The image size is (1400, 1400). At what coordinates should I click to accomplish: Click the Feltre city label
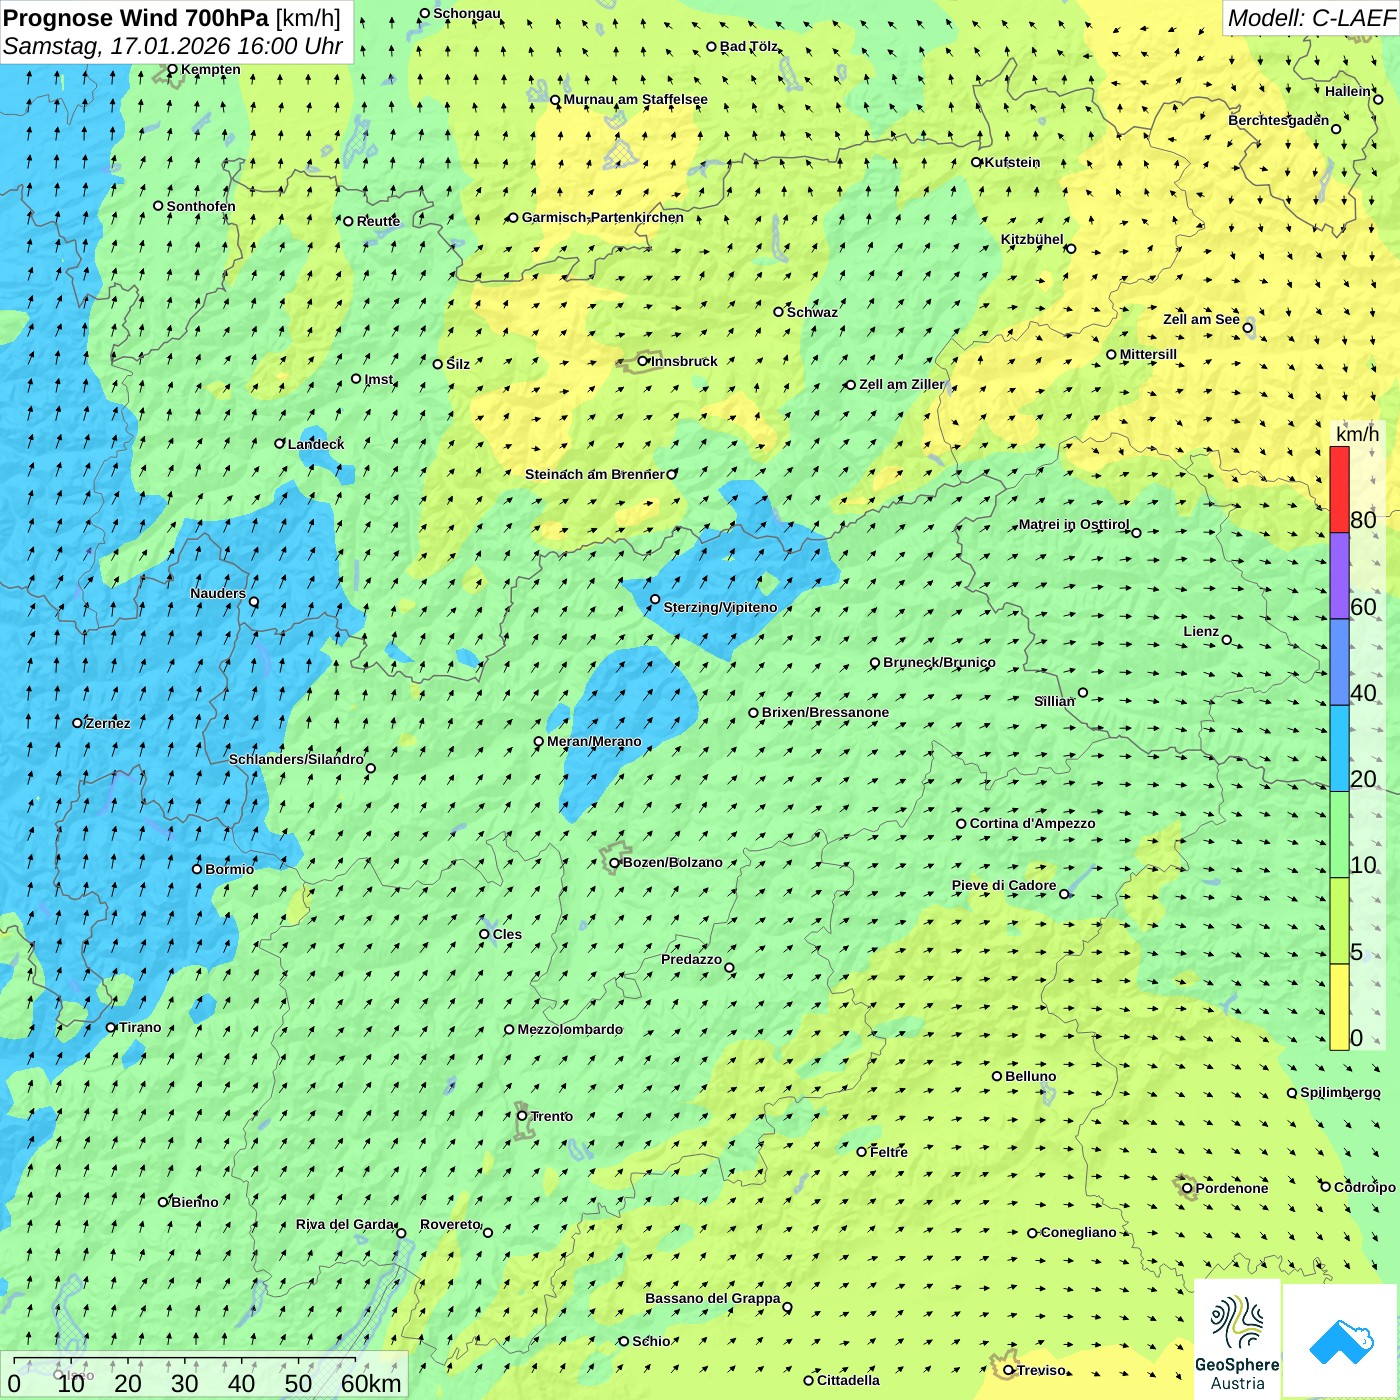(x=888, y=1152)
